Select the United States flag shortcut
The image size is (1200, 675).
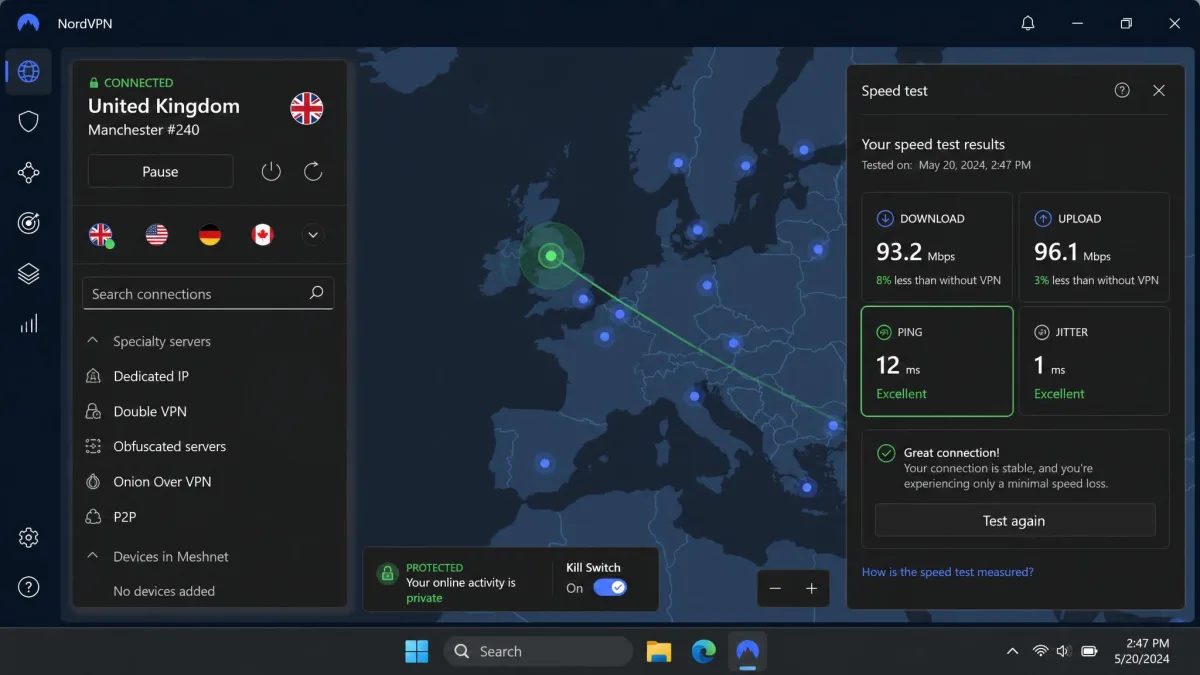[157, 235]
